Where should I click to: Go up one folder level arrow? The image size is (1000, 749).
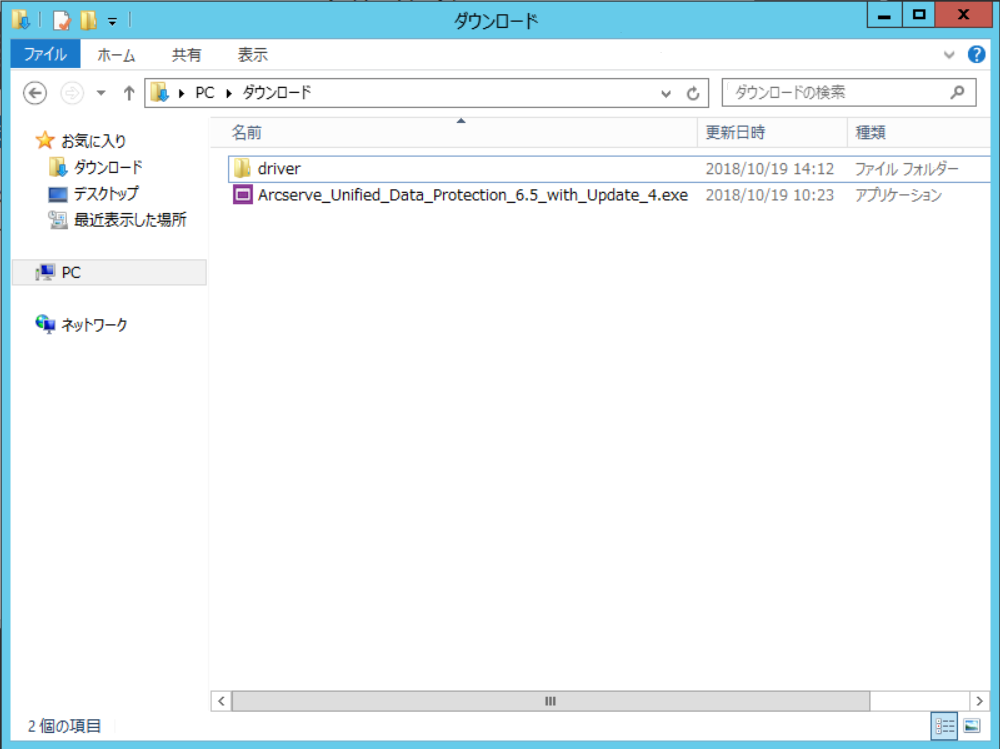(129, 93)
